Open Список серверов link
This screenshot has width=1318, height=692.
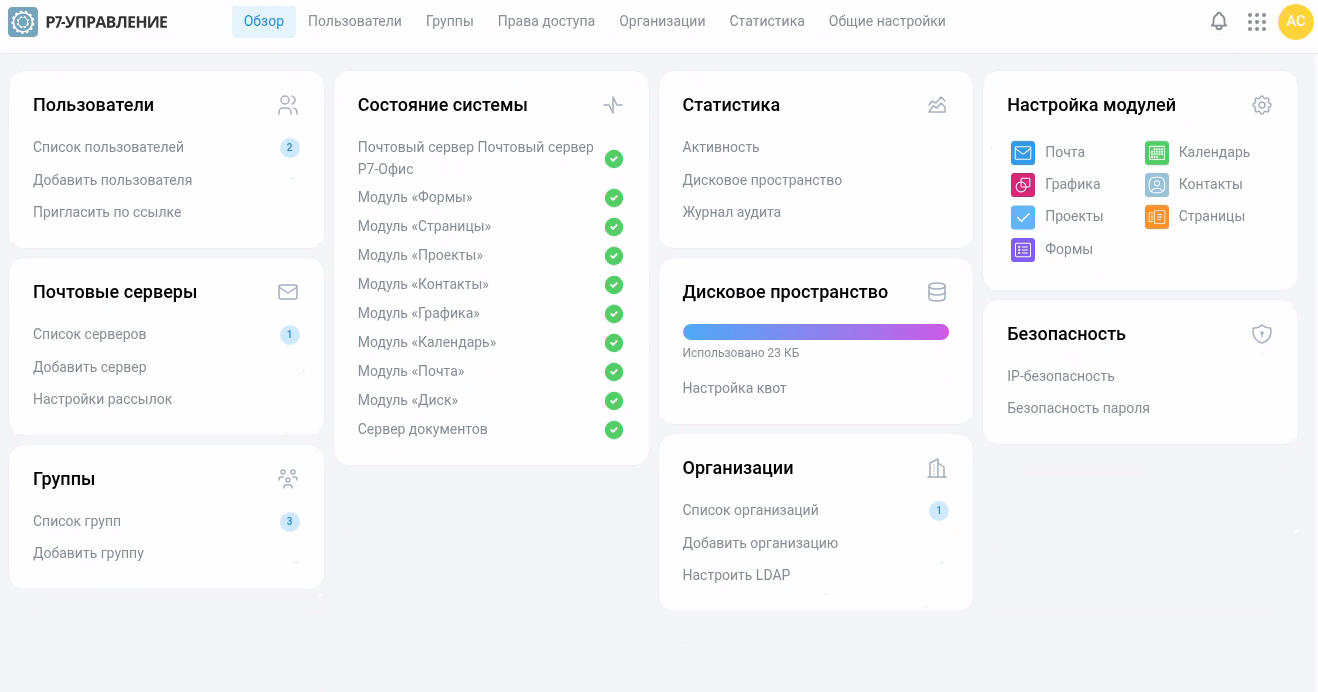[90, 334]
